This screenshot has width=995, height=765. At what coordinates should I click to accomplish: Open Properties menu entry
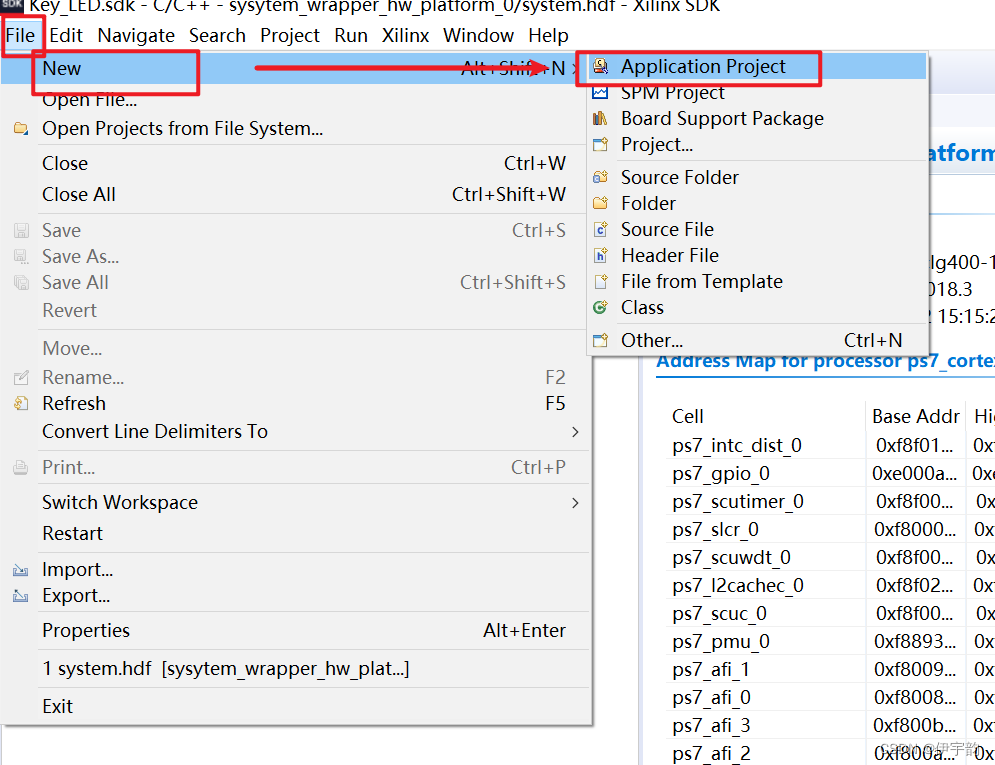coord(295,631)
